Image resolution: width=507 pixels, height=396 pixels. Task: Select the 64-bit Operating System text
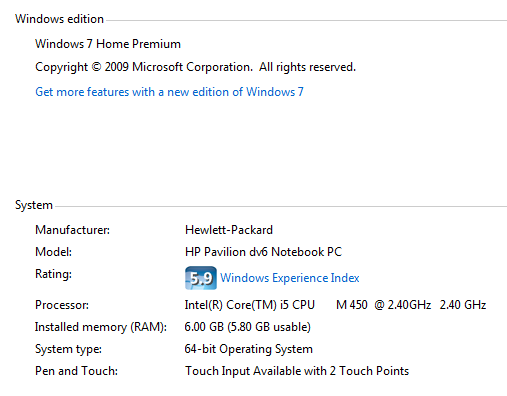pyautogui.click(x=249, y=349)
